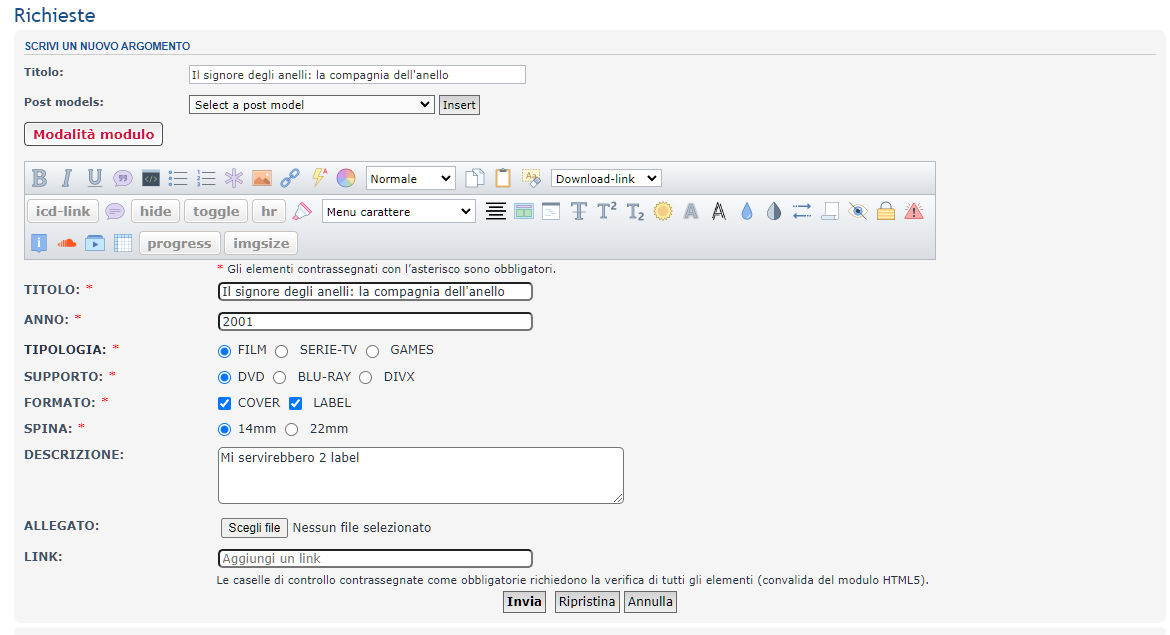Insert an image with picture icon
The height and width of the screenshot is (635, 1170).
(262, 178)
